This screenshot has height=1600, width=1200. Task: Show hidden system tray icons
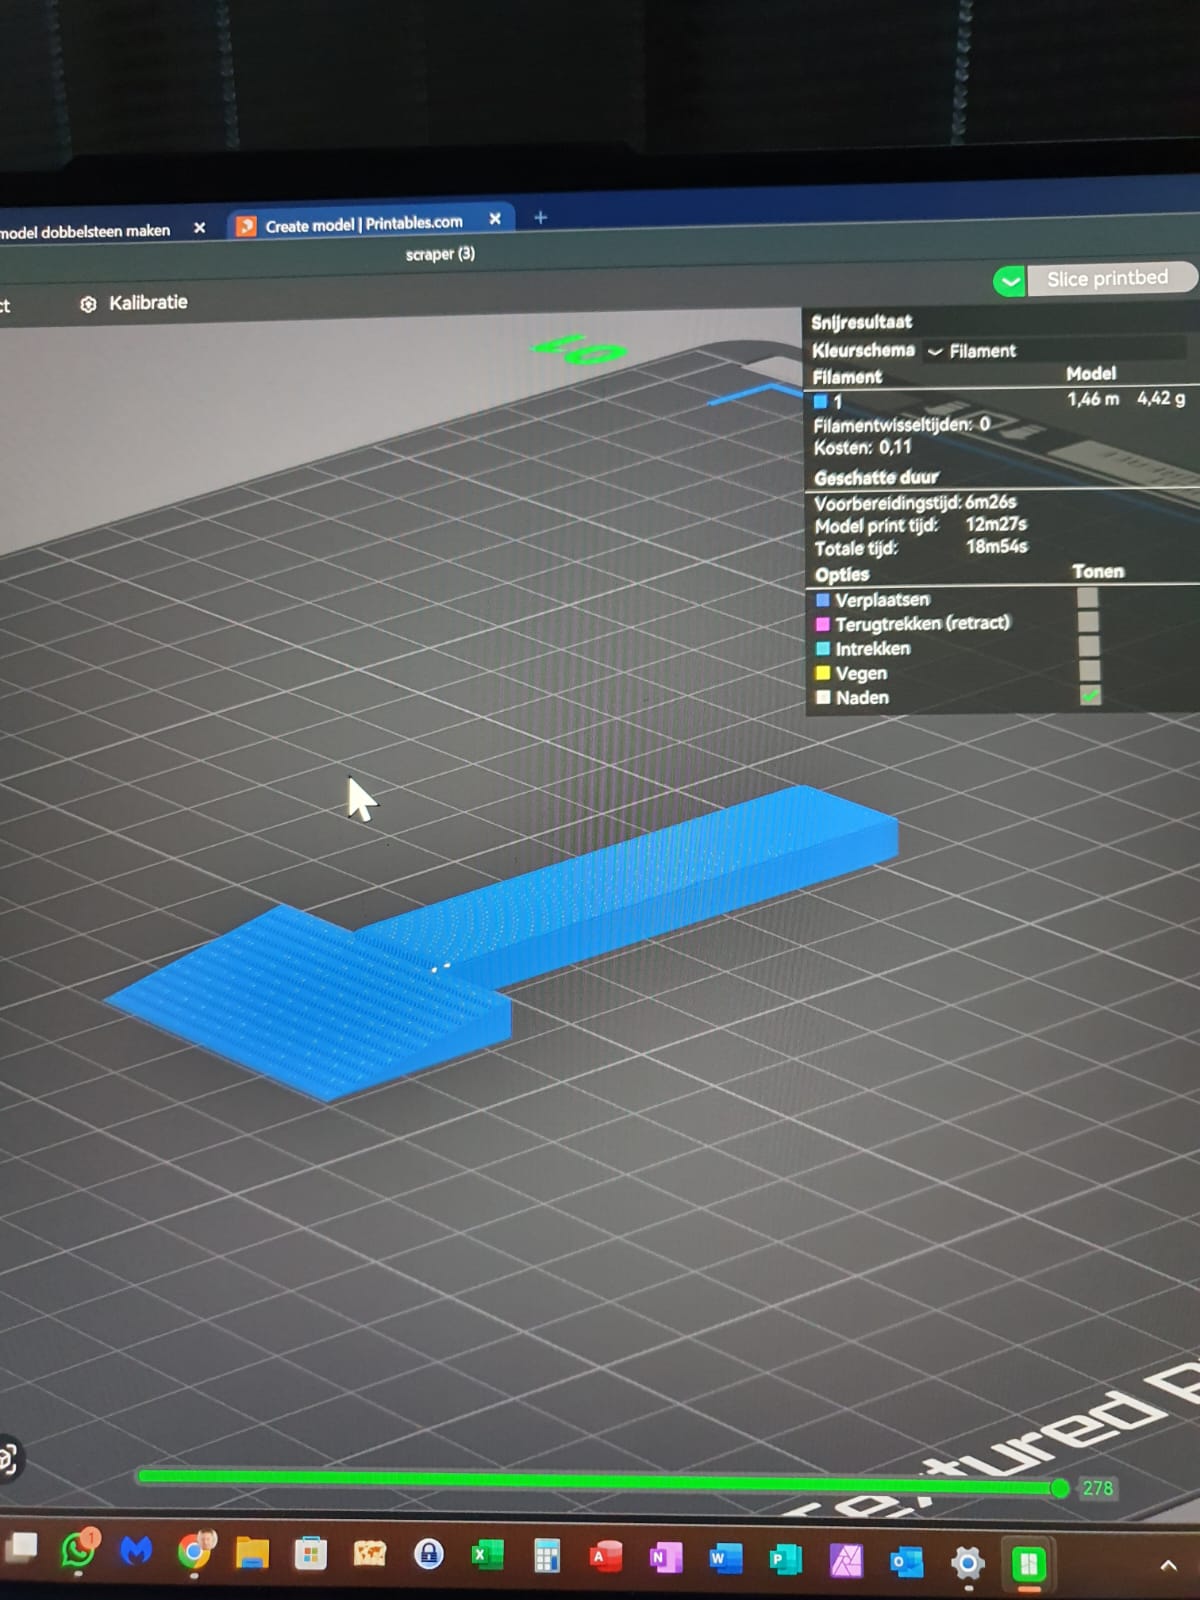[x=1167, y=1566]
